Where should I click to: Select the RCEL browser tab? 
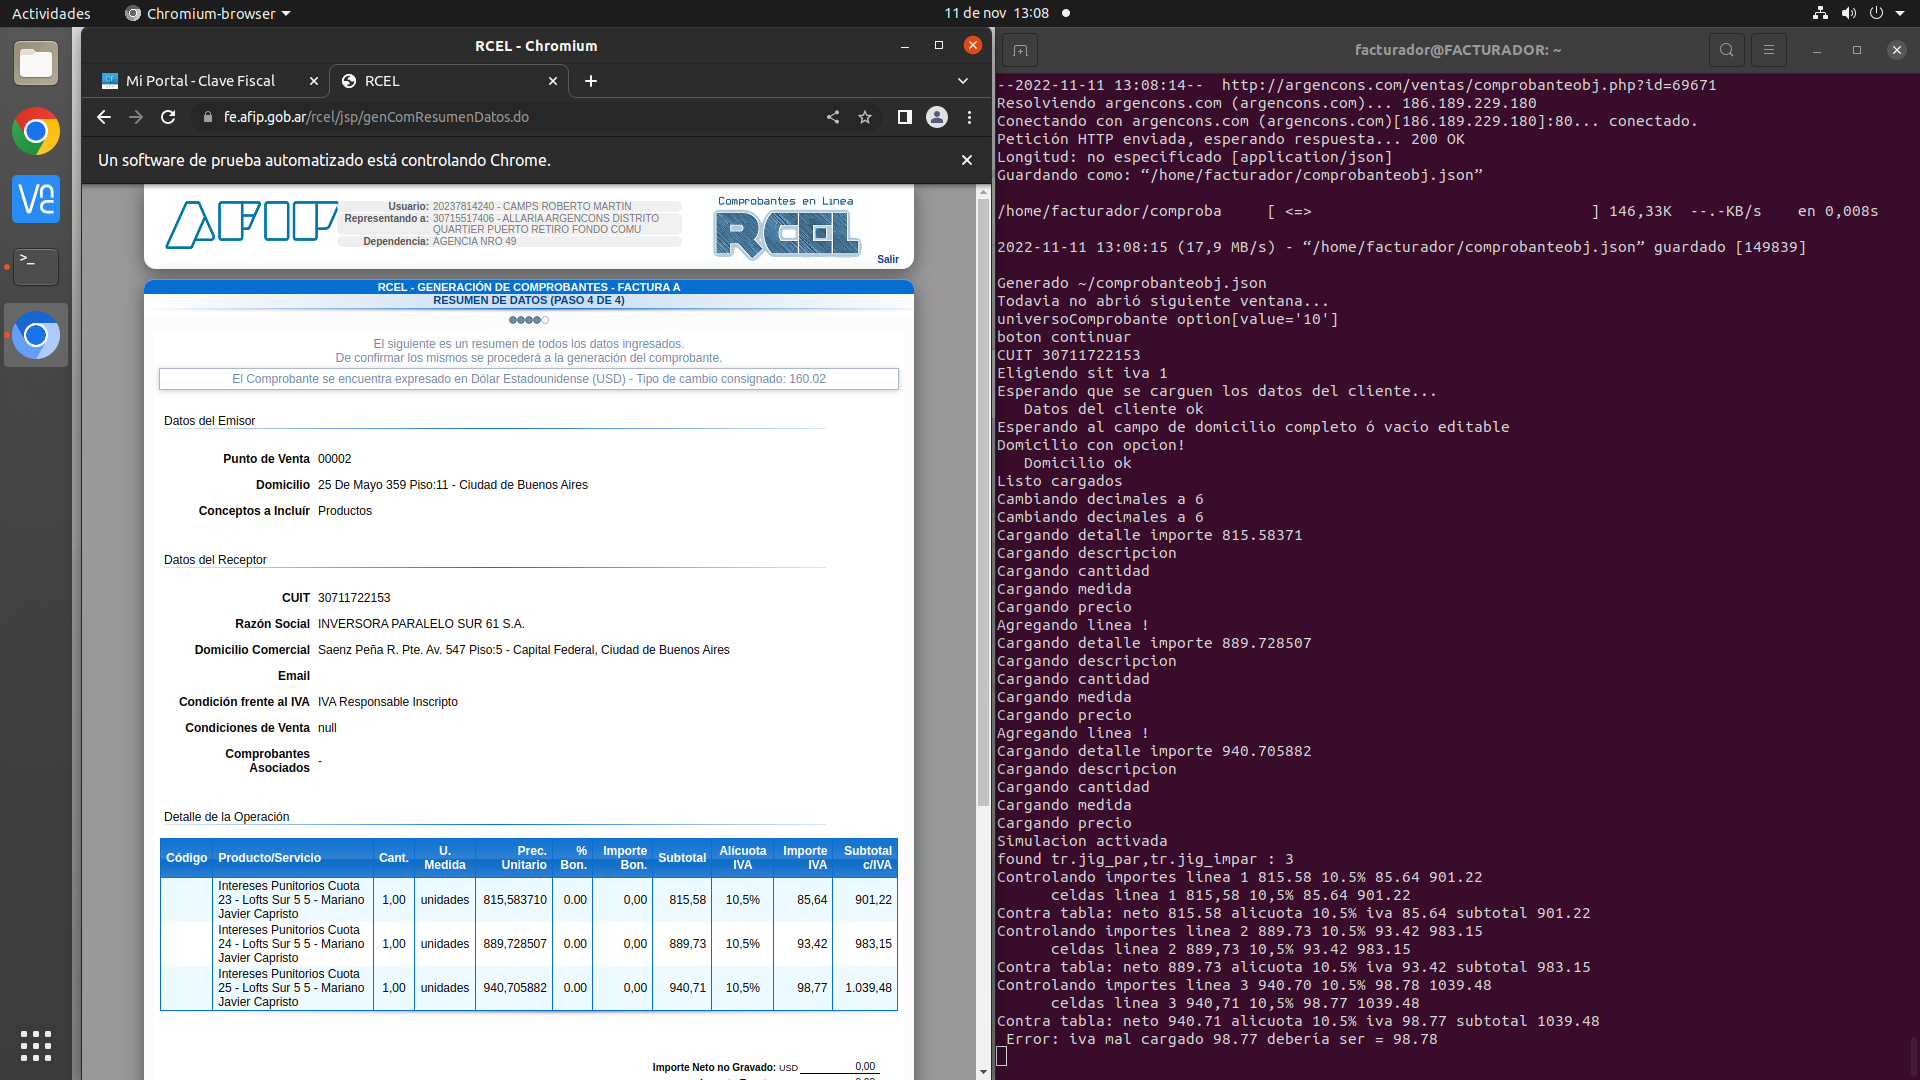coord(448,81)
